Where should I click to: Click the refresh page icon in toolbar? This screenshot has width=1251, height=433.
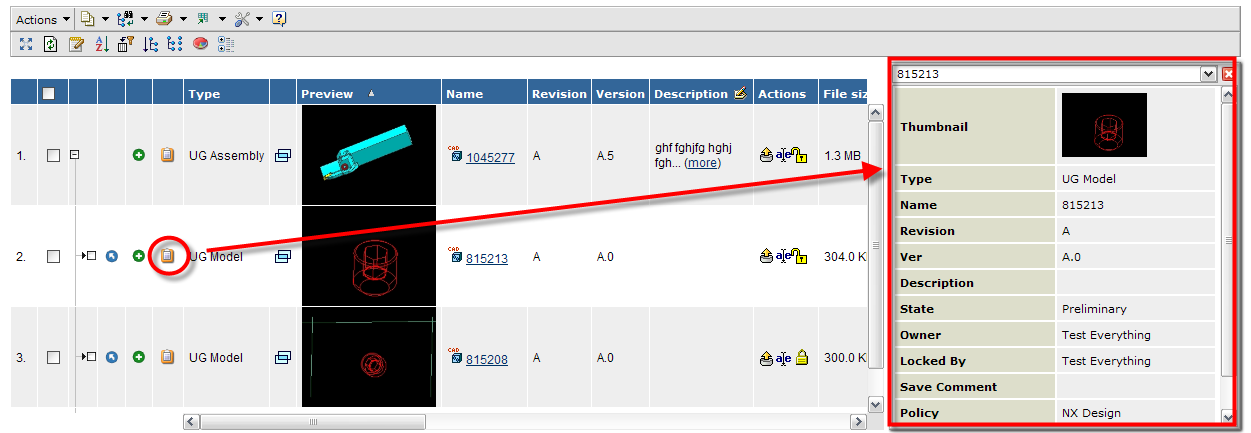50,44
